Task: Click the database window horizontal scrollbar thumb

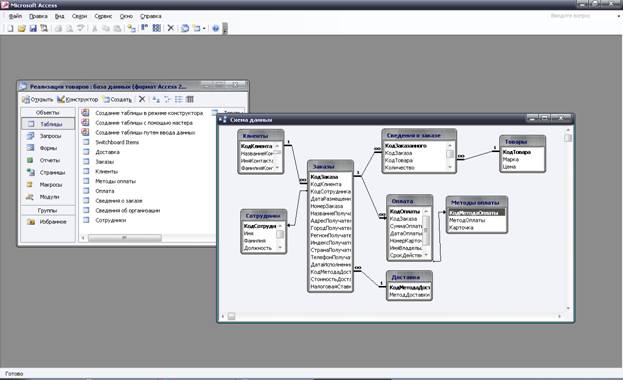Action: [x=125, y=238]
